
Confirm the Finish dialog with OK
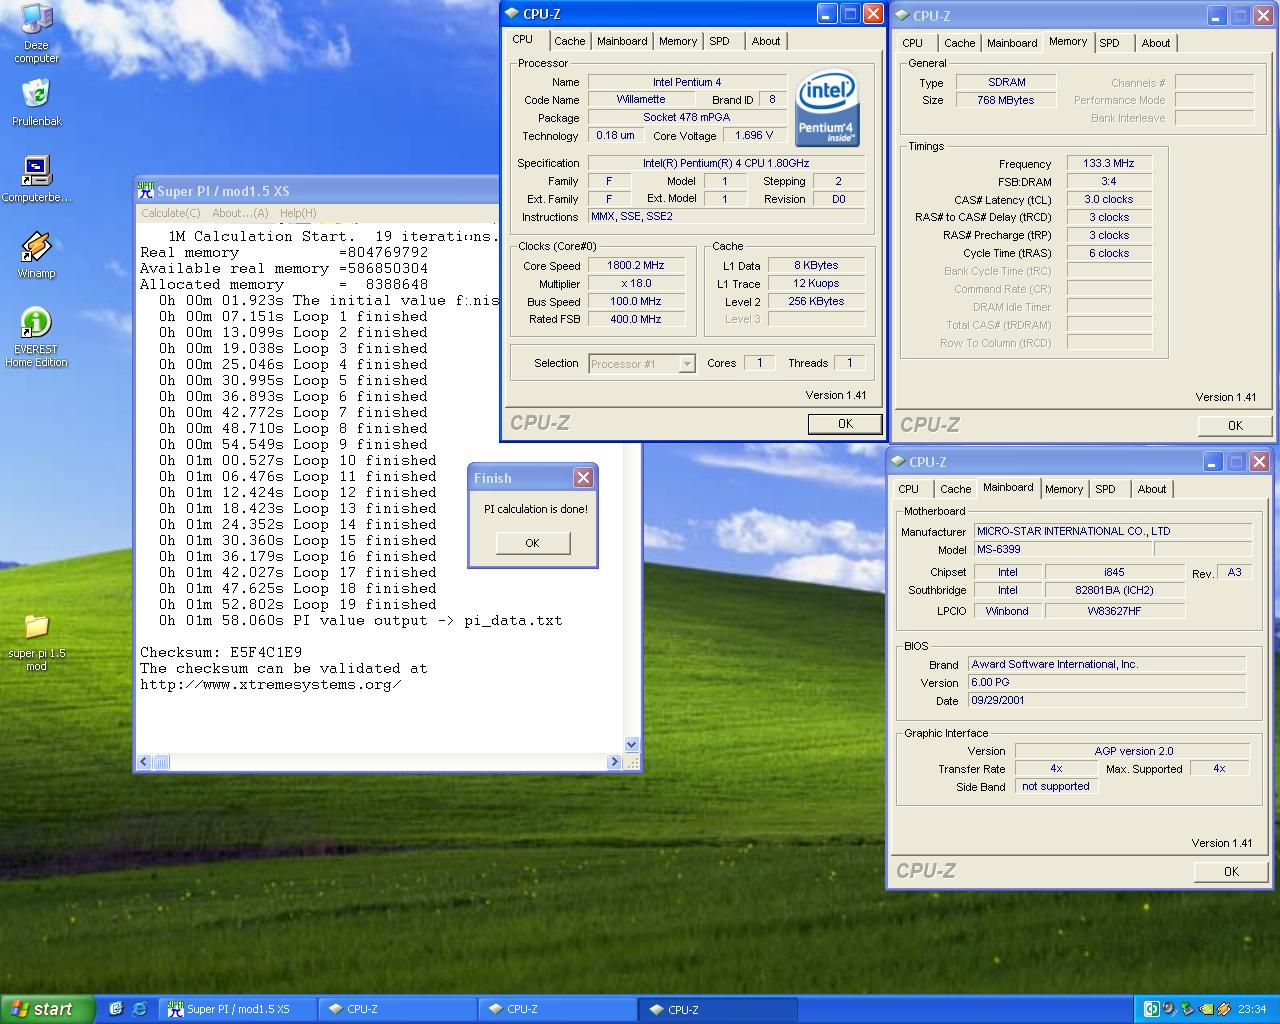tap(532, 543)
